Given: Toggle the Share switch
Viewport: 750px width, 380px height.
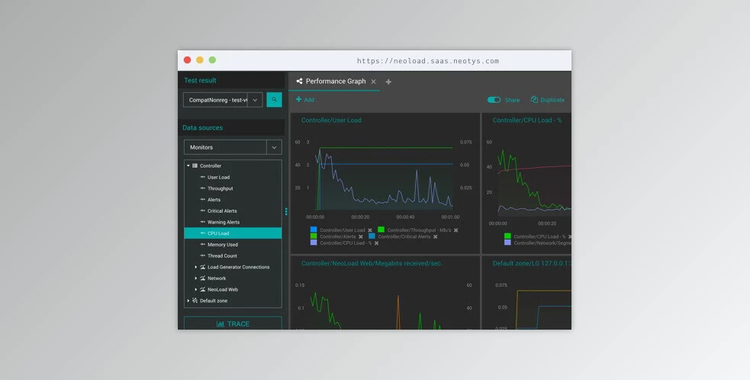Looking at the screenshot, I should click(494, 100).
